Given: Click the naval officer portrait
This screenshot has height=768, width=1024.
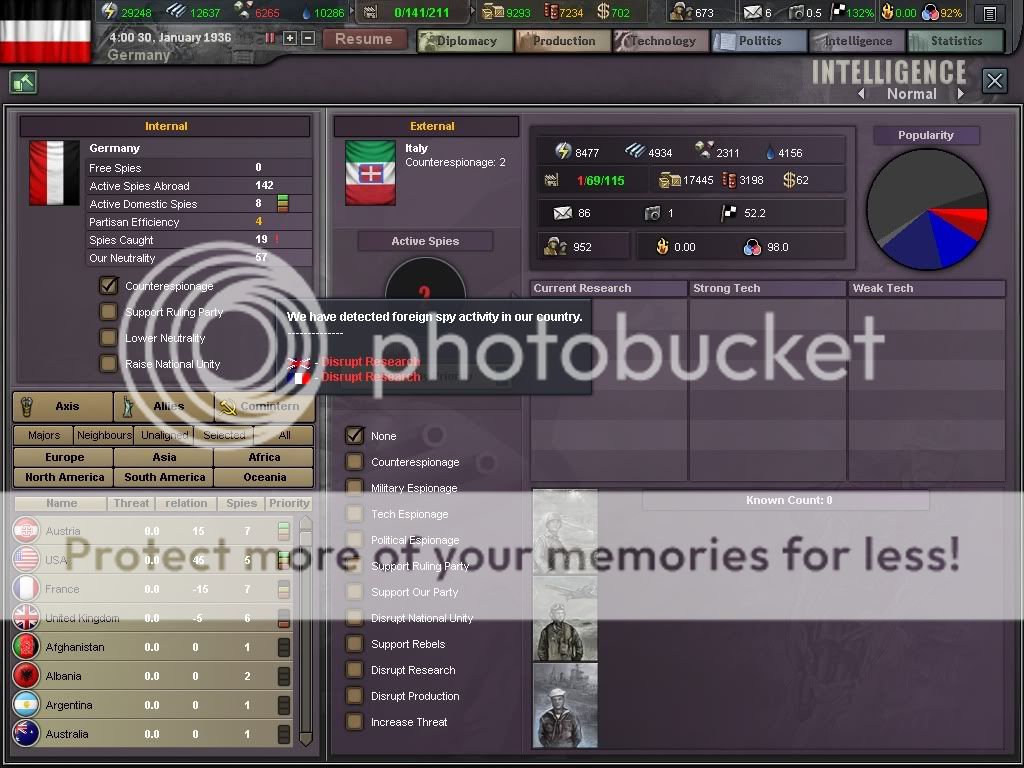Looking at the screenshot, I should (565, 705).
